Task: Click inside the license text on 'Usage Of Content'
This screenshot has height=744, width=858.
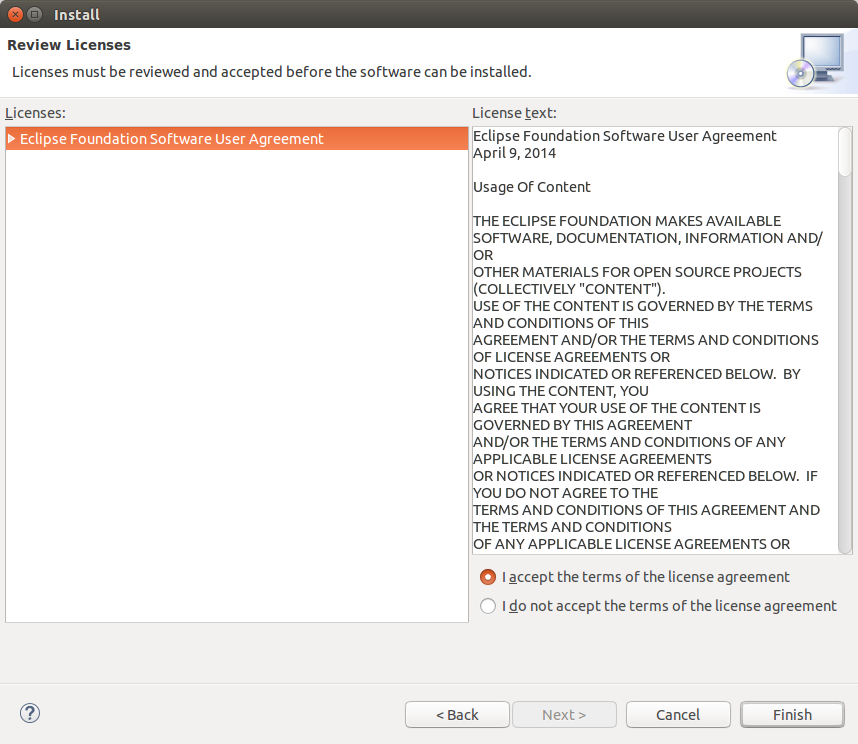Action: tap(531, 187)
